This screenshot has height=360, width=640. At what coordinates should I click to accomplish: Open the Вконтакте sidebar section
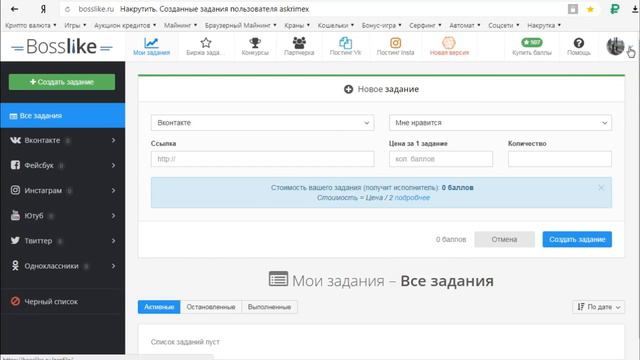62,140
